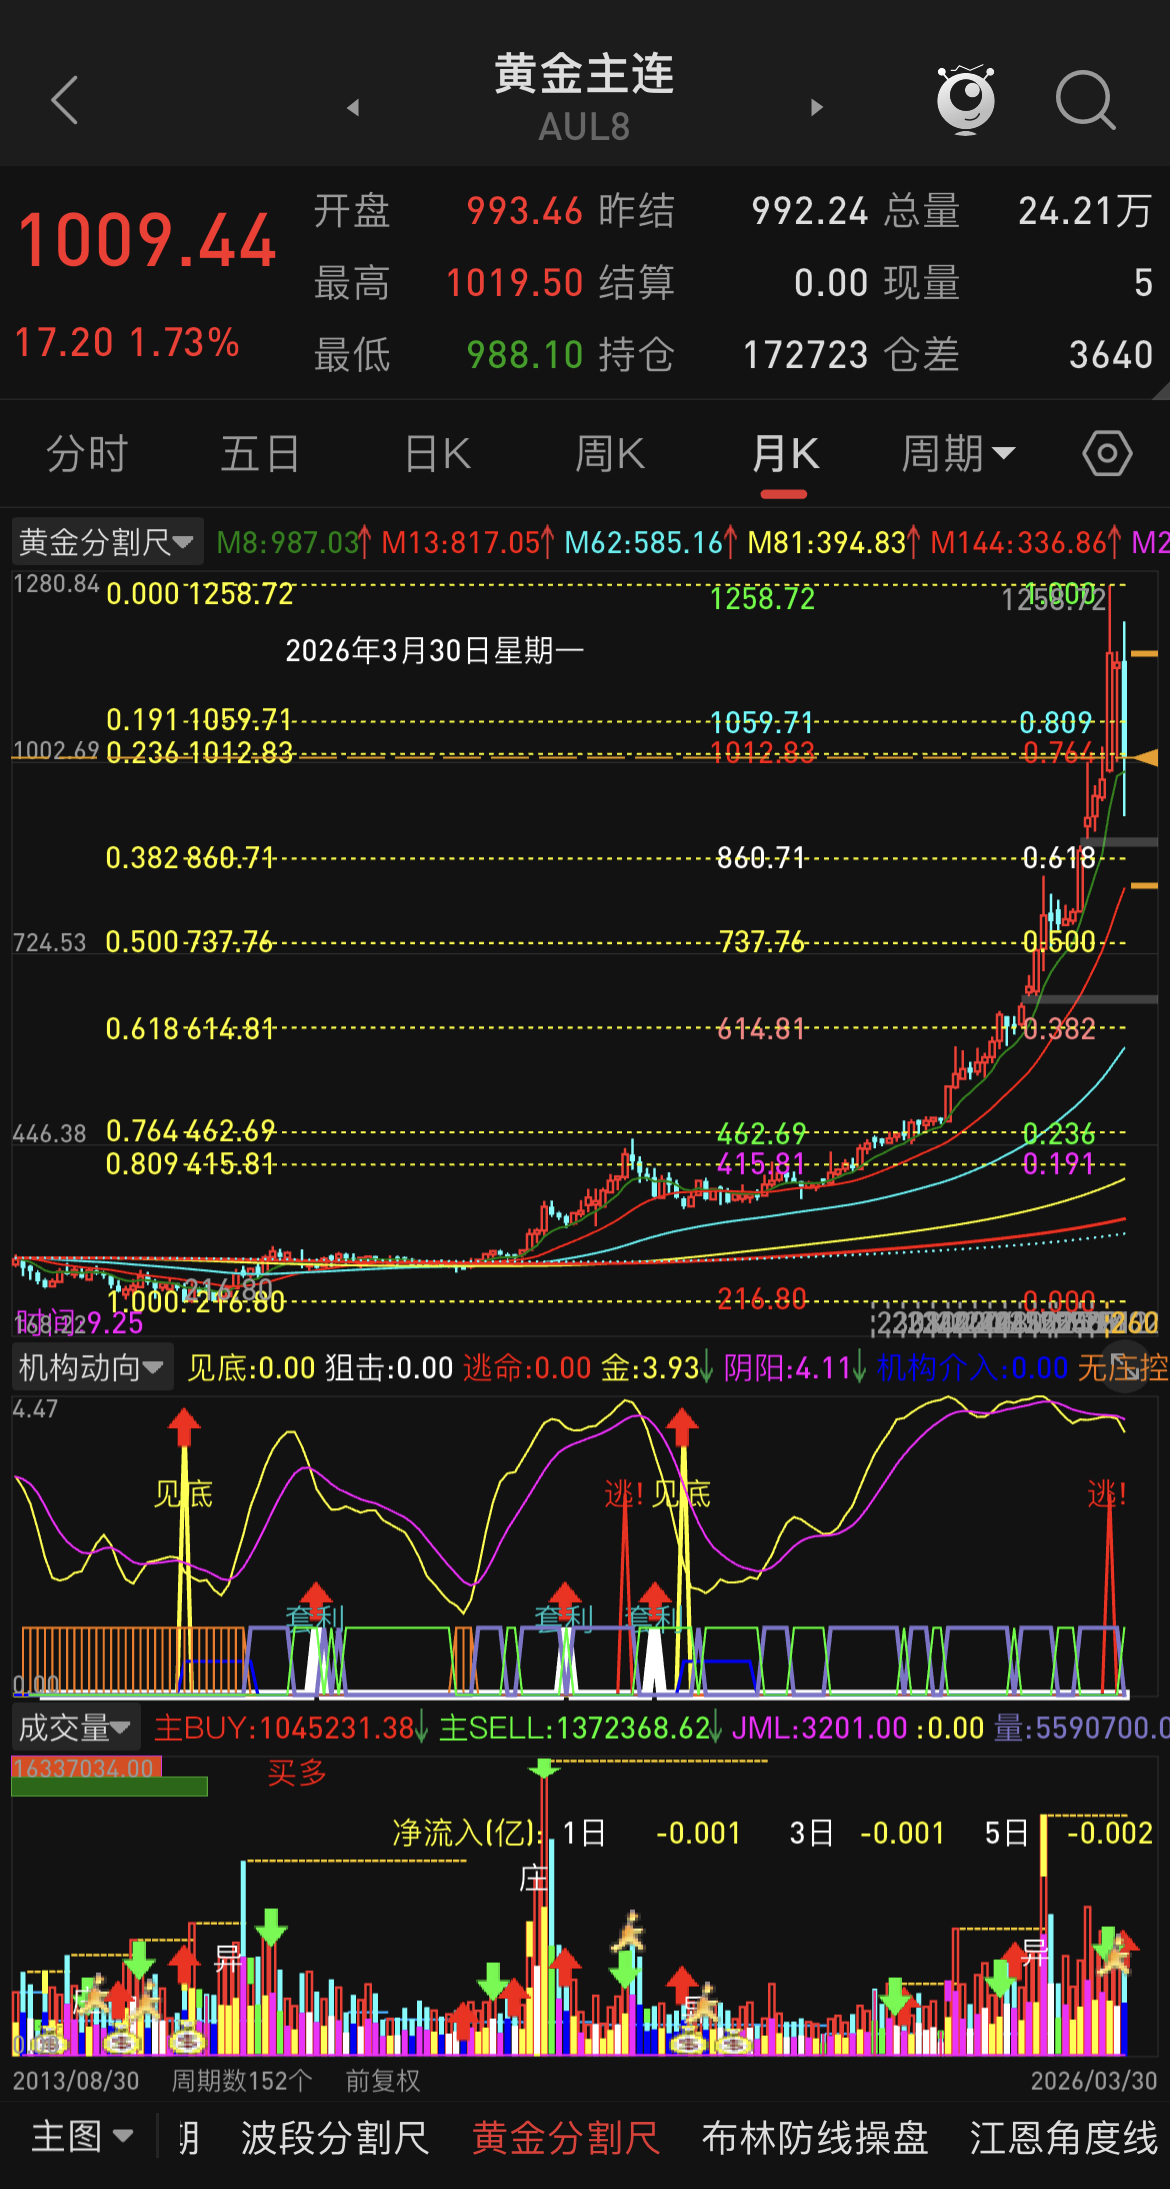1170x2189 pixels.
Task: Switch to 周K tab
Action: point(609,454)
